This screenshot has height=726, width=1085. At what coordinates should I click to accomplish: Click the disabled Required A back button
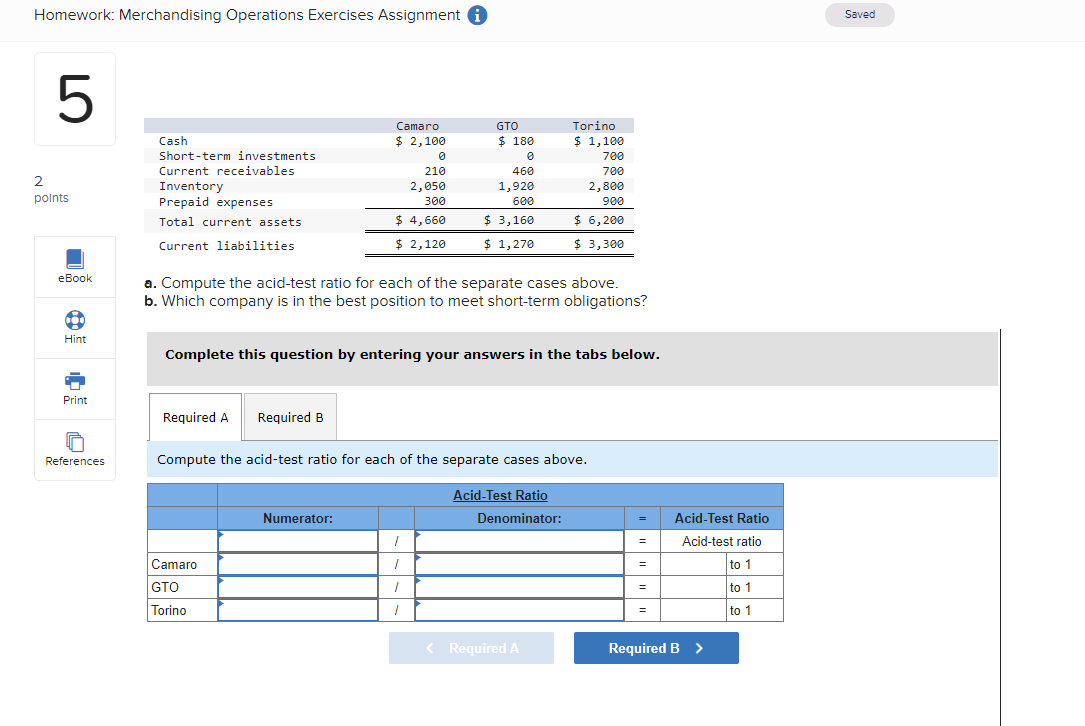pos(471,648)
